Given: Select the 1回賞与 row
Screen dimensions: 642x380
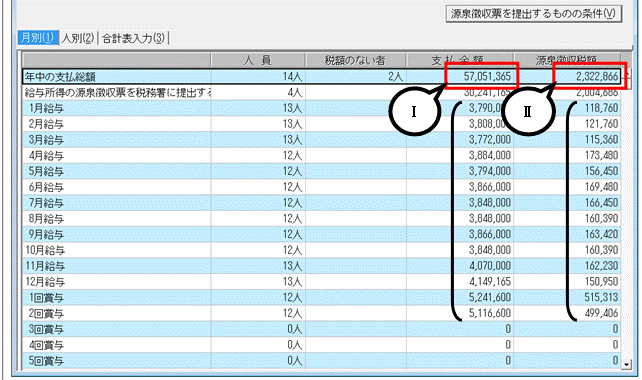Looking at the screenshot, I should (x=321, y=297).
